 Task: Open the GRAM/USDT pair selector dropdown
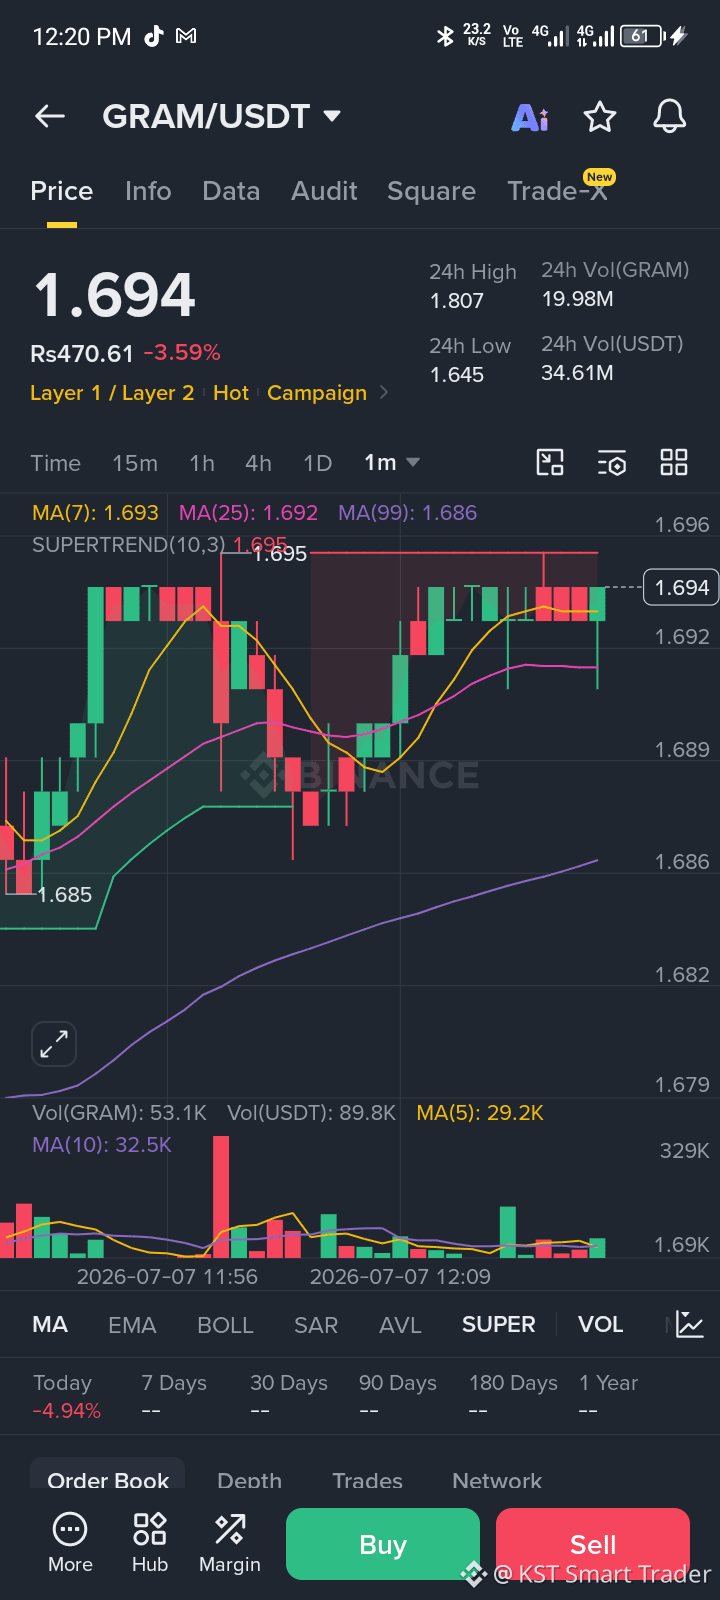[x=222, y=117]
